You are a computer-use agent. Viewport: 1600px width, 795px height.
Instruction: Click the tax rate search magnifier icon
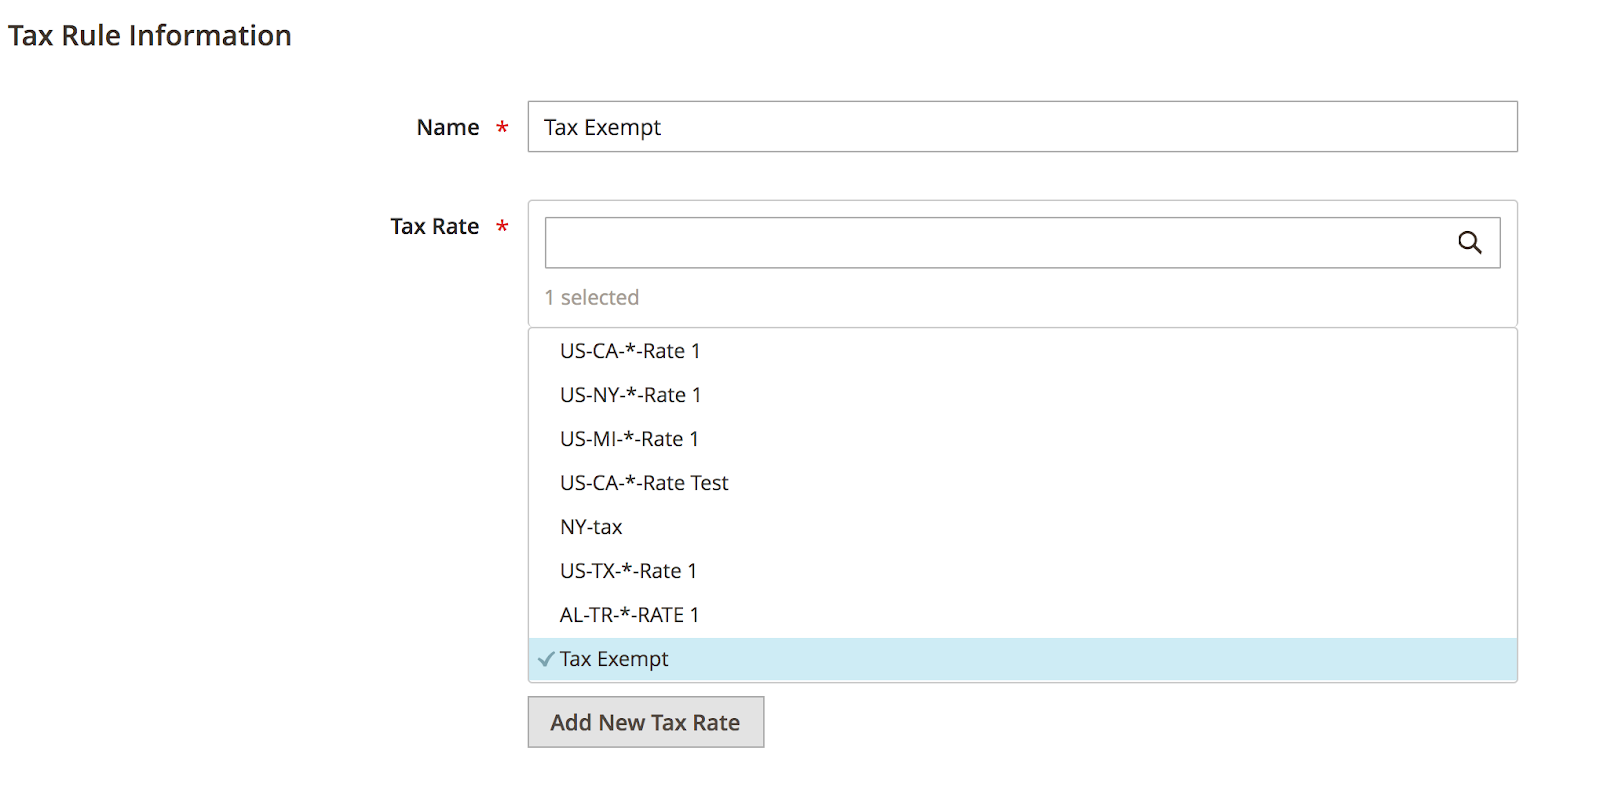(x=1469, y=242)
